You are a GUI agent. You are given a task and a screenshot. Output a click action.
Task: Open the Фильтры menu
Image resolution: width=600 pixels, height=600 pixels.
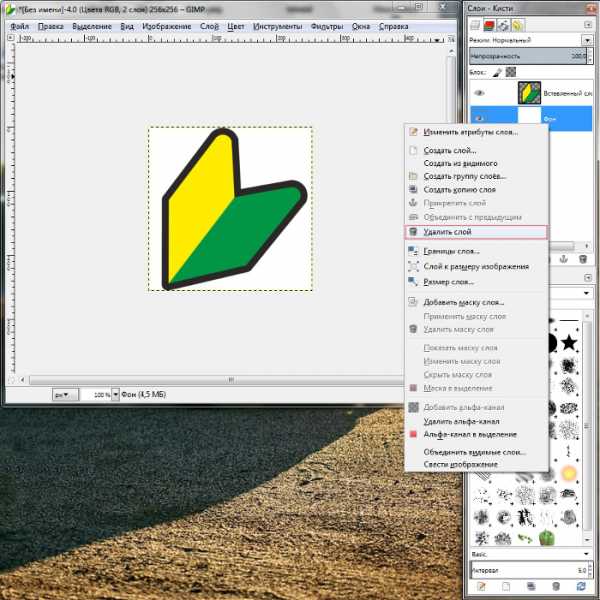click(x=327, y=26)
